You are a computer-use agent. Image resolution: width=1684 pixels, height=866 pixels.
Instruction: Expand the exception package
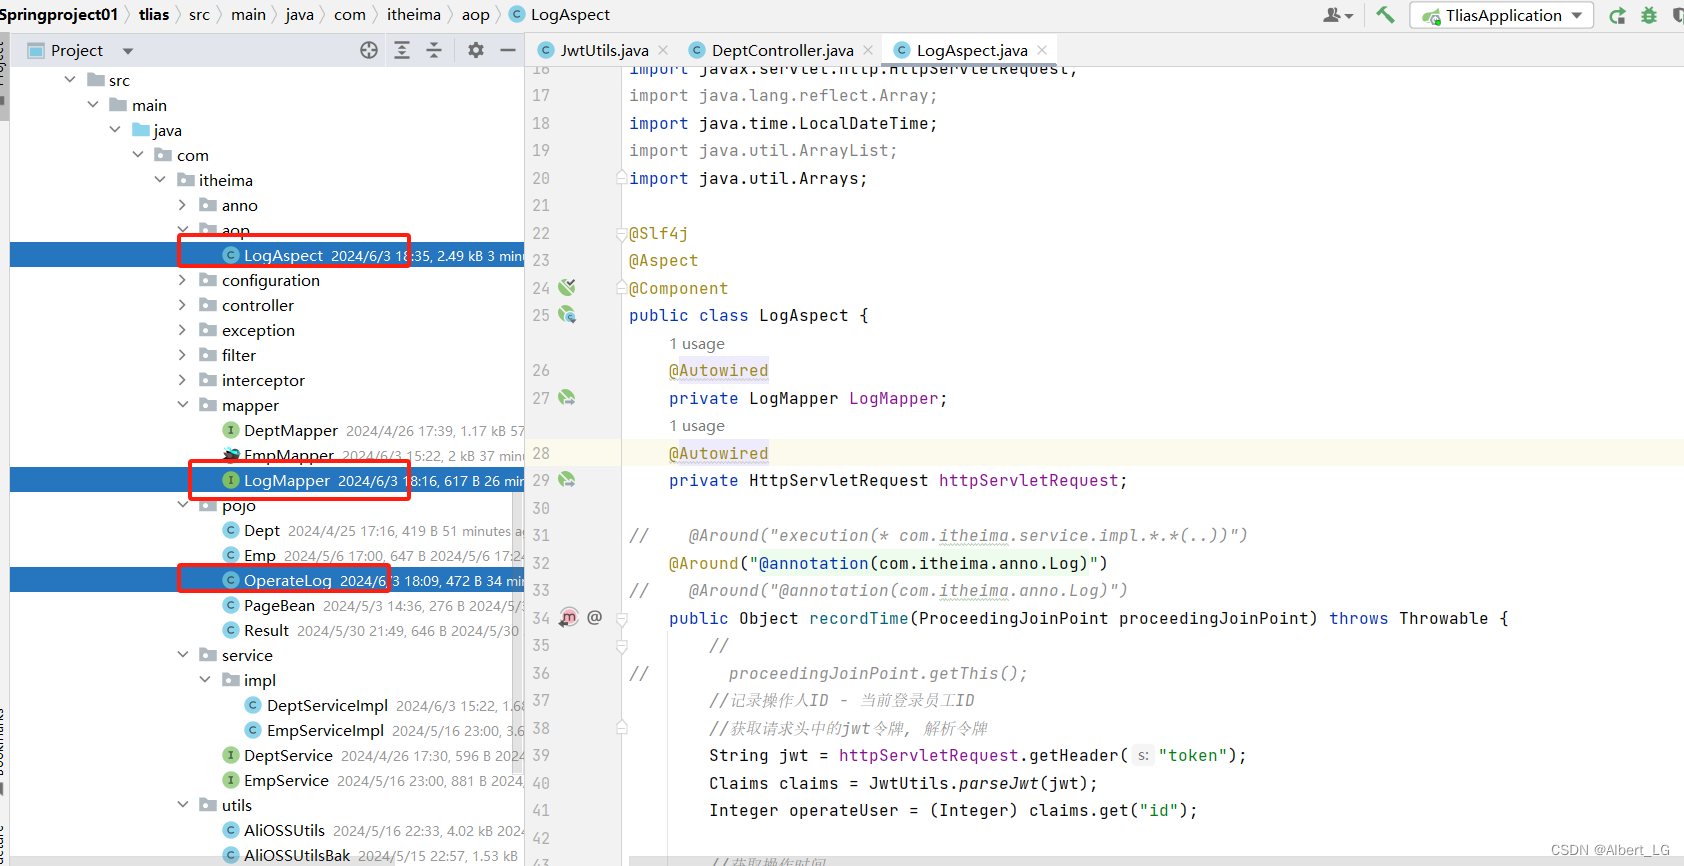pos(182,330)
